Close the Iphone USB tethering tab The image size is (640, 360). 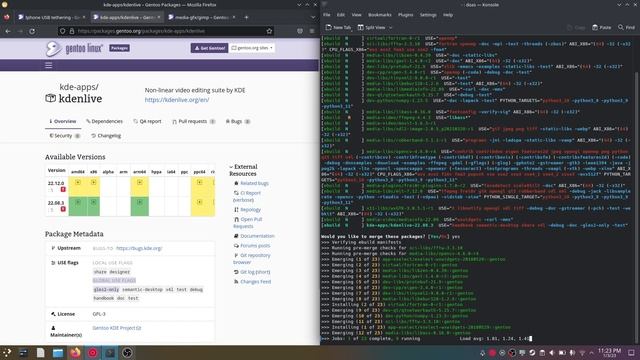[x=84, y=17]
